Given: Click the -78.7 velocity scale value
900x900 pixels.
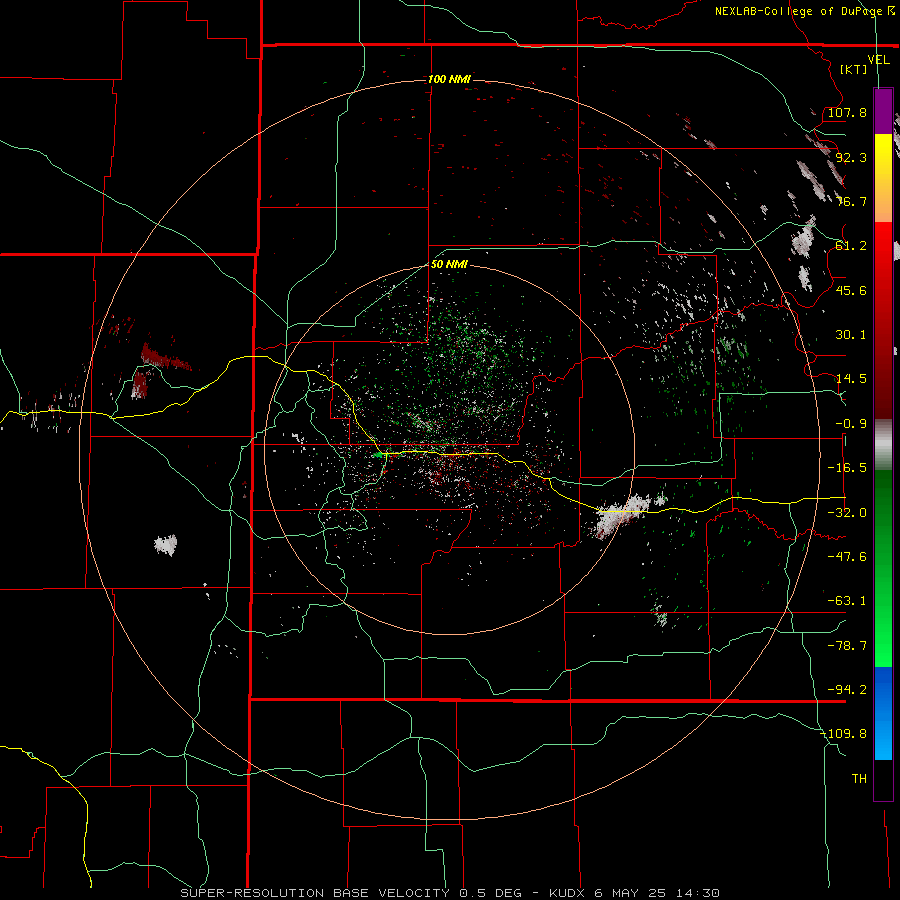Looking at the screenshot, I should pos(847,646).
